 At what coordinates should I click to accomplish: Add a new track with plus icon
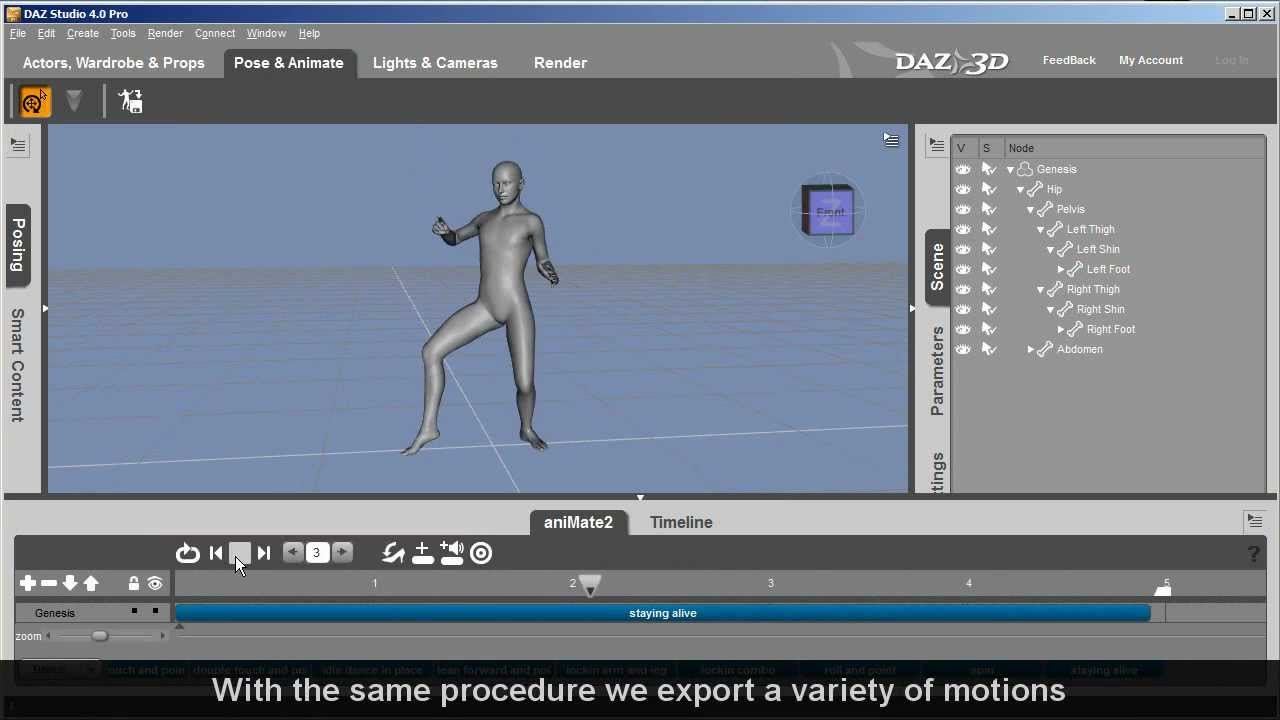point(27,583)
